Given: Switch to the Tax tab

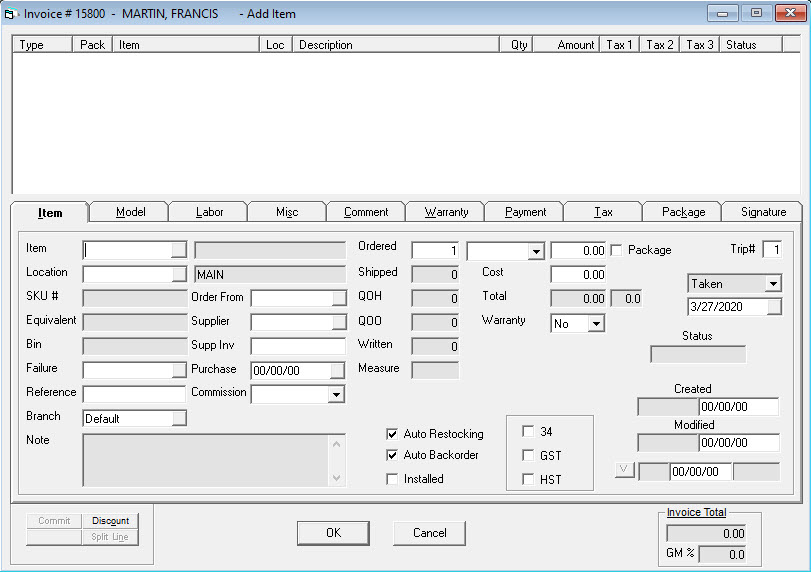Looking at the screenshot, I should (603, 212).
